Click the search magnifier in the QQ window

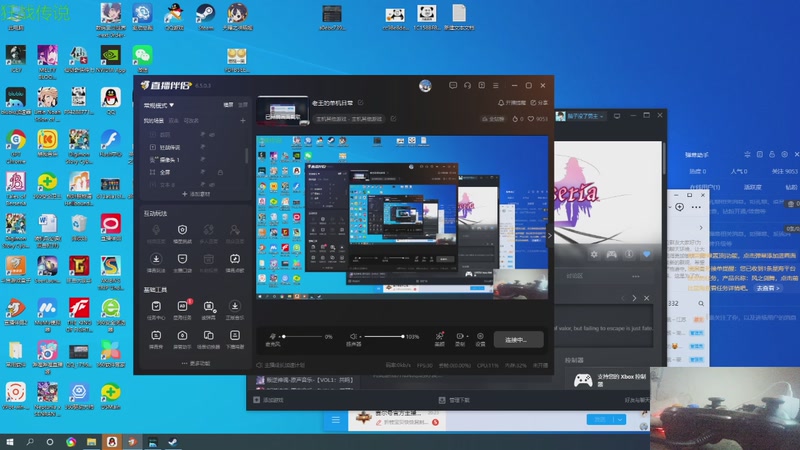(x=701, y=303)
